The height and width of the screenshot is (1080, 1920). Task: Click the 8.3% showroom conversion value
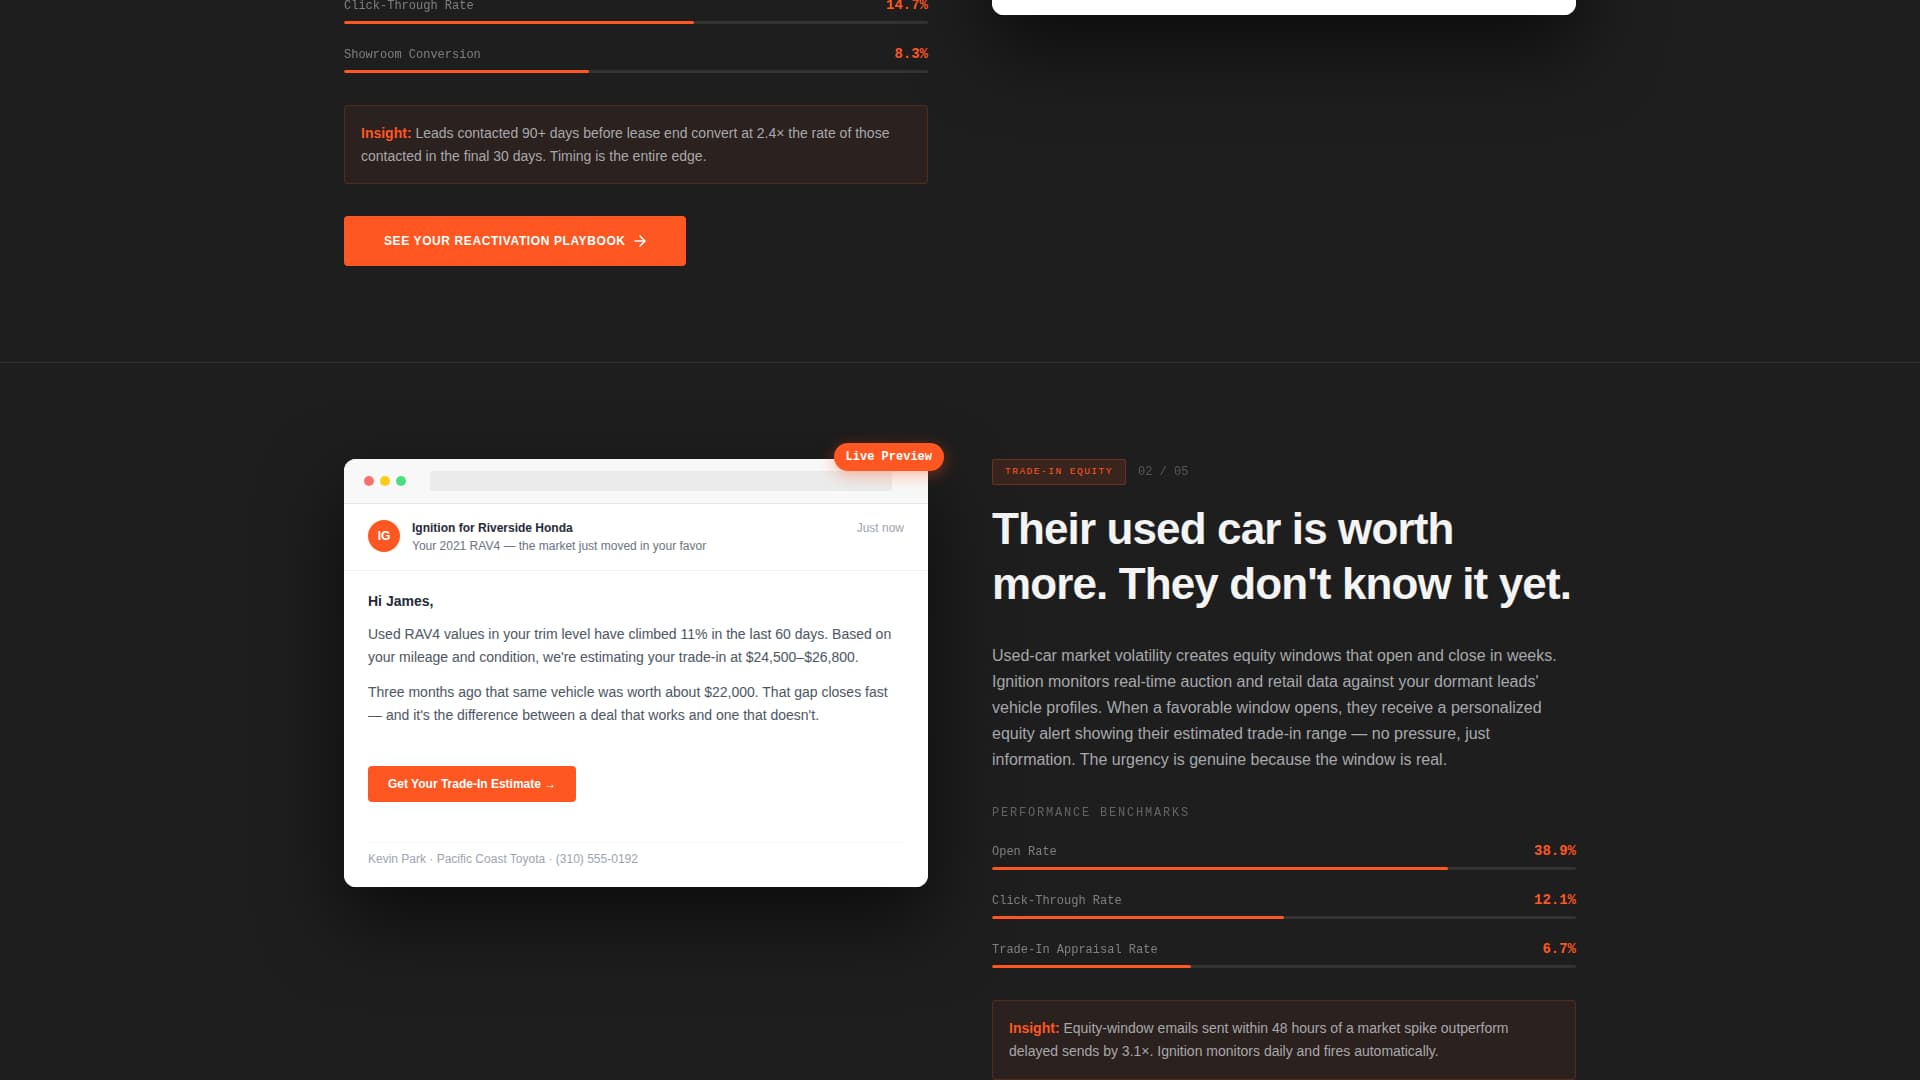[x=911, y=54]
